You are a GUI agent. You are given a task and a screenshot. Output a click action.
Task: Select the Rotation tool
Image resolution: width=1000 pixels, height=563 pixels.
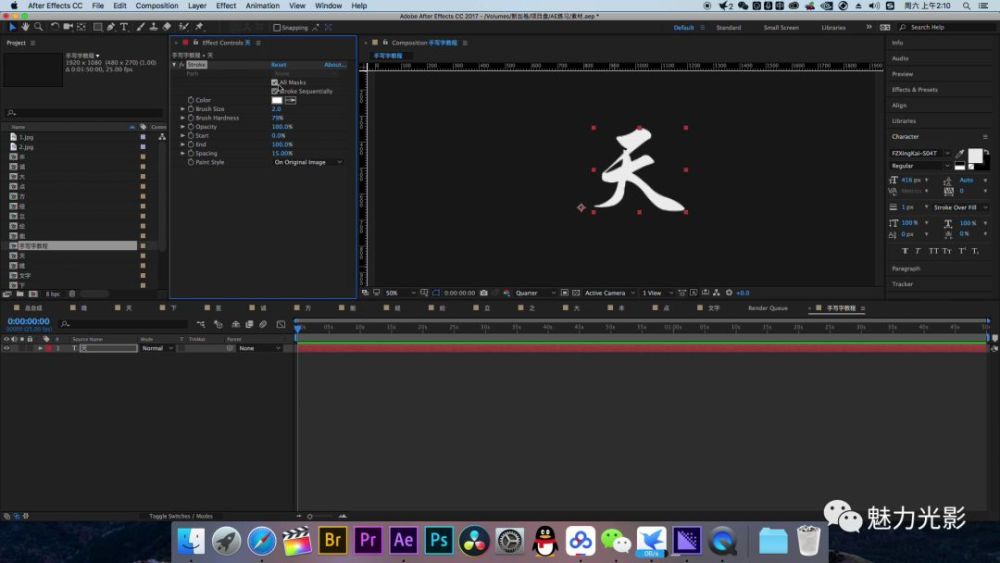coord(55,27)
